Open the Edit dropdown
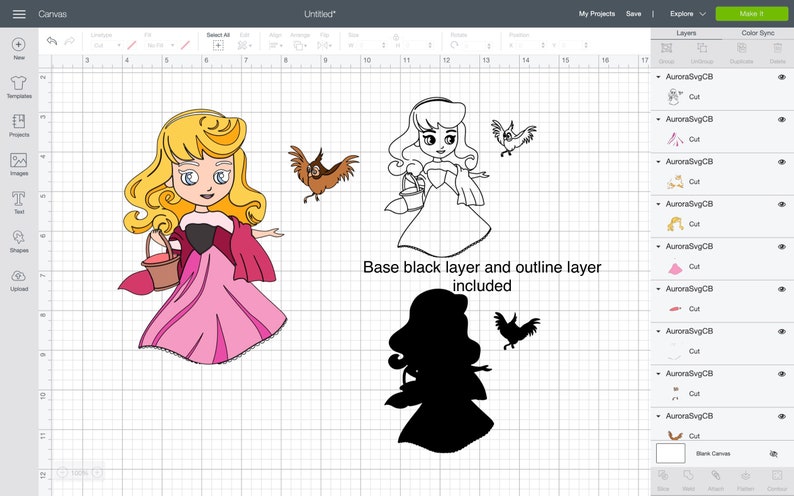794x496 pixels. 245,46
